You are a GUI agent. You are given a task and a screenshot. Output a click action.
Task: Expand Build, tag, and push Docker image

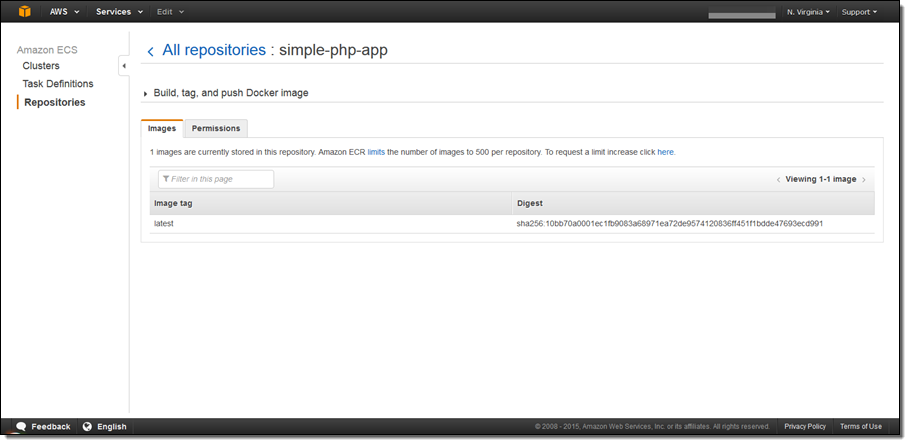146,93
